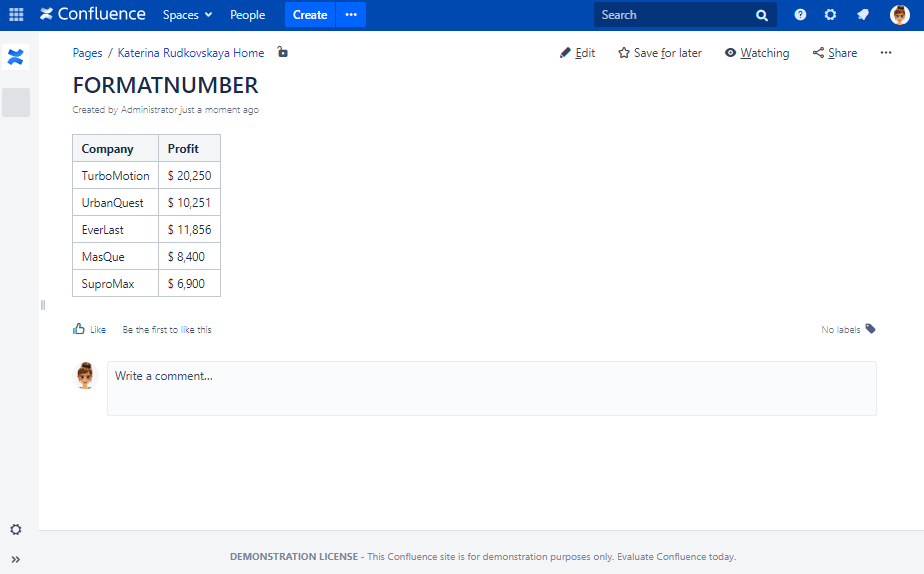Toggle Watching for this page
Viewport: 924px width, 574px height.
click(x=757, y=53)
